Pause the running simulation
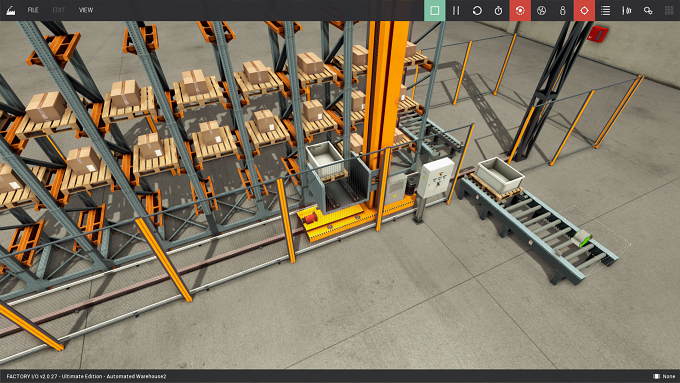Image resolution: width=680 pixels, height=383 pixels. click(x=456, y=10)
